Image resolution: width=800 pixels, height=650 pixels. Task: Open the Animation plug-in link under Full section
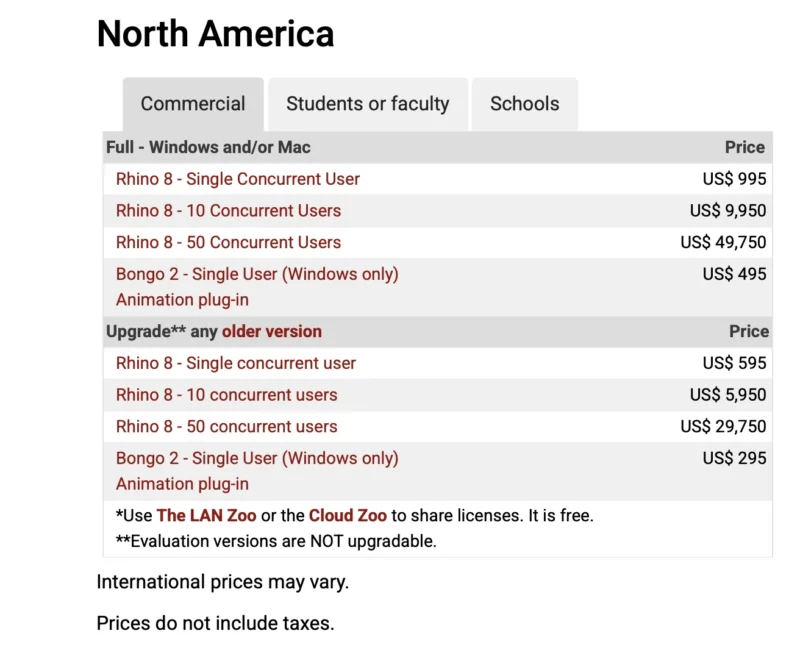[182, 299]
